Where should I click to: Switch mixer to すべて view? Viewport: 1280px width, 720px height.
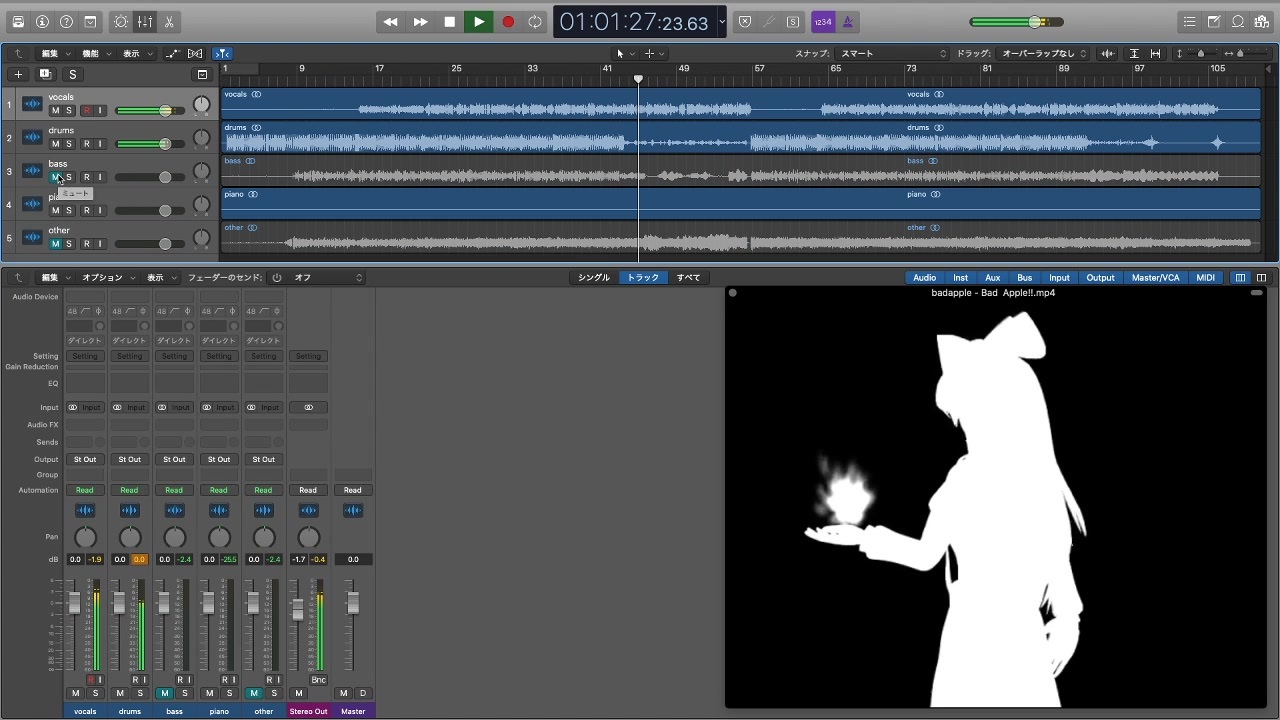(688, 277)
